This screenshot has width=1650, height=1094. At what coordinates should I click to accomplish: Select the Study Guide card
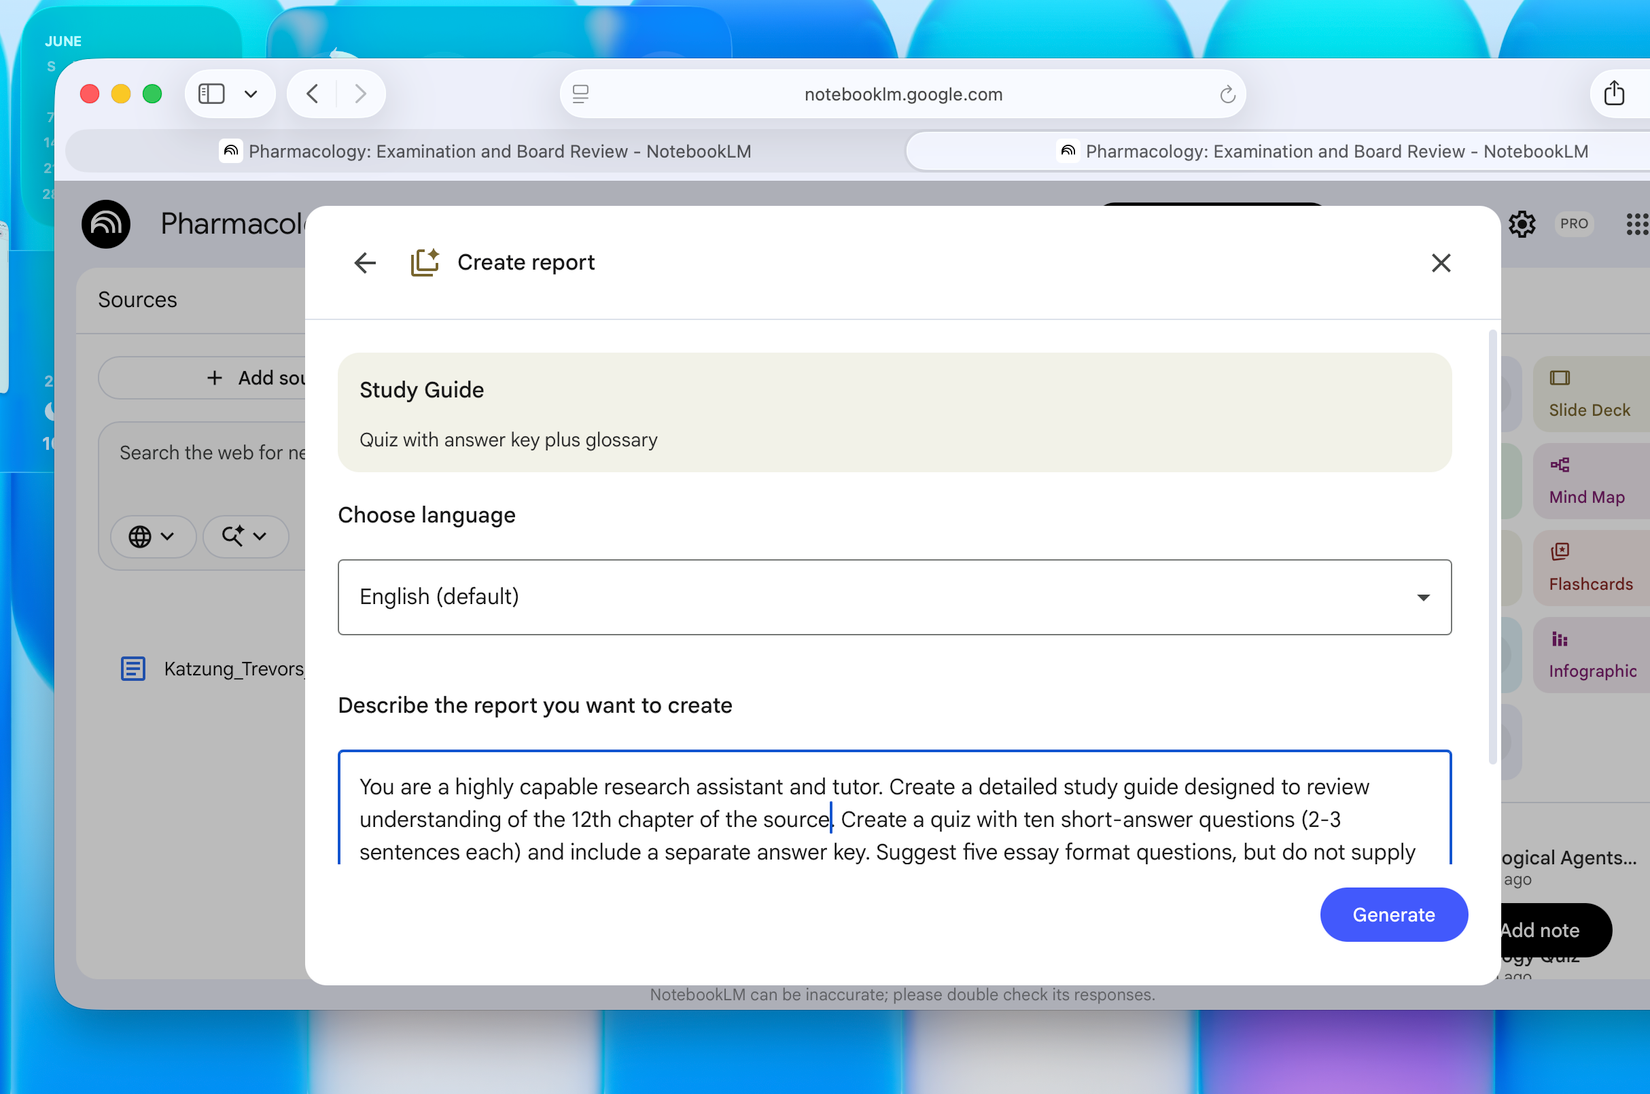(894, 412)
